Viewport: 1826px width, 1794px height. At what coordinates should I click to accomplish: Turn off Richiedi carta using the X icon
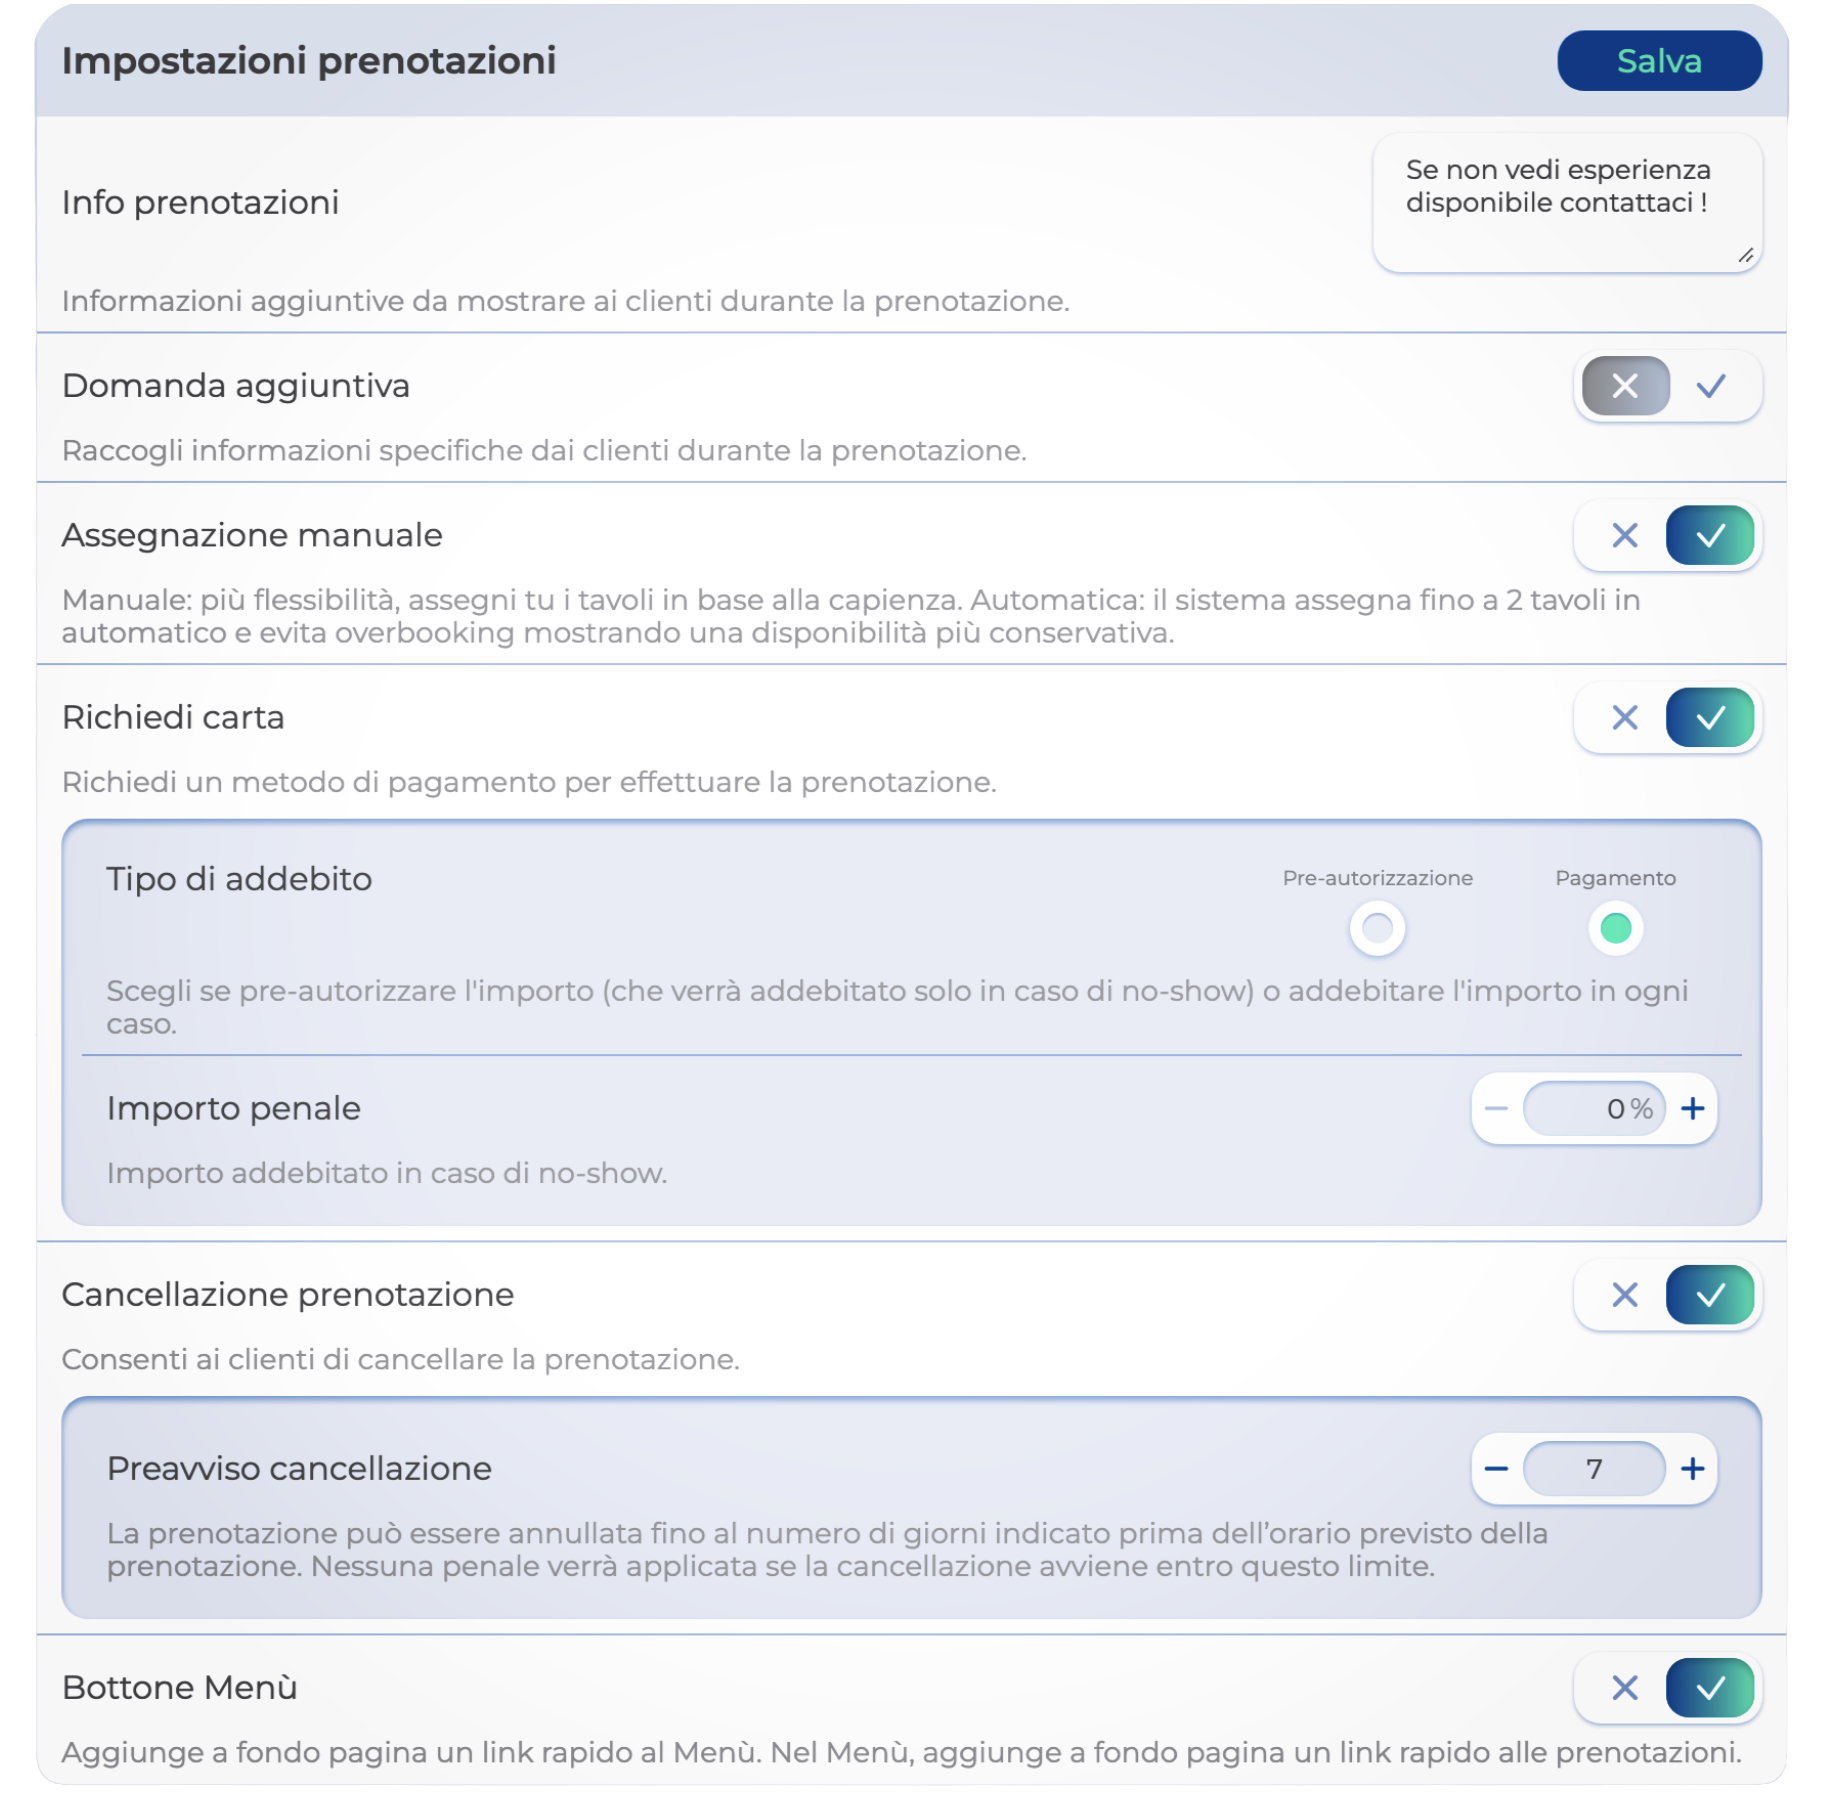point(1624,718)
